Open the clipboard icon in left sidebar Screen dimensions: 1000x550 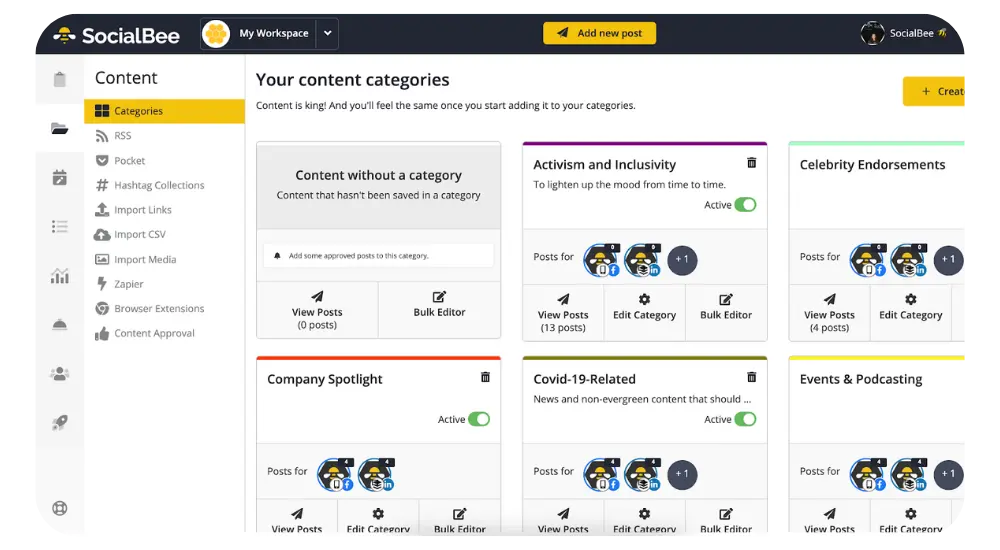tap(59, 80)
